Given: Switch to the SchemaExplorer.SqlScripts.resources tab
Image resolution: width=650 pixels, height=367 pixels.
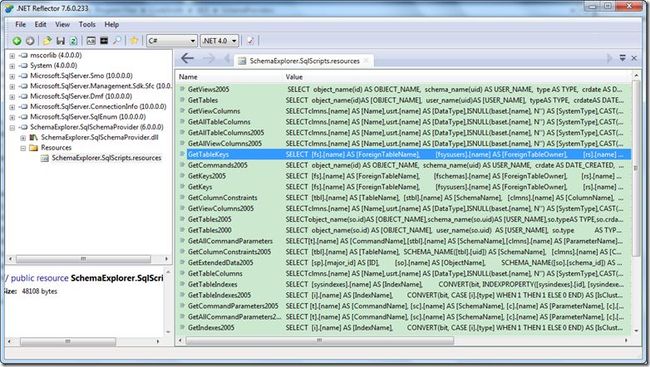Looking at the screenshot, I should [x=304, y=61].
